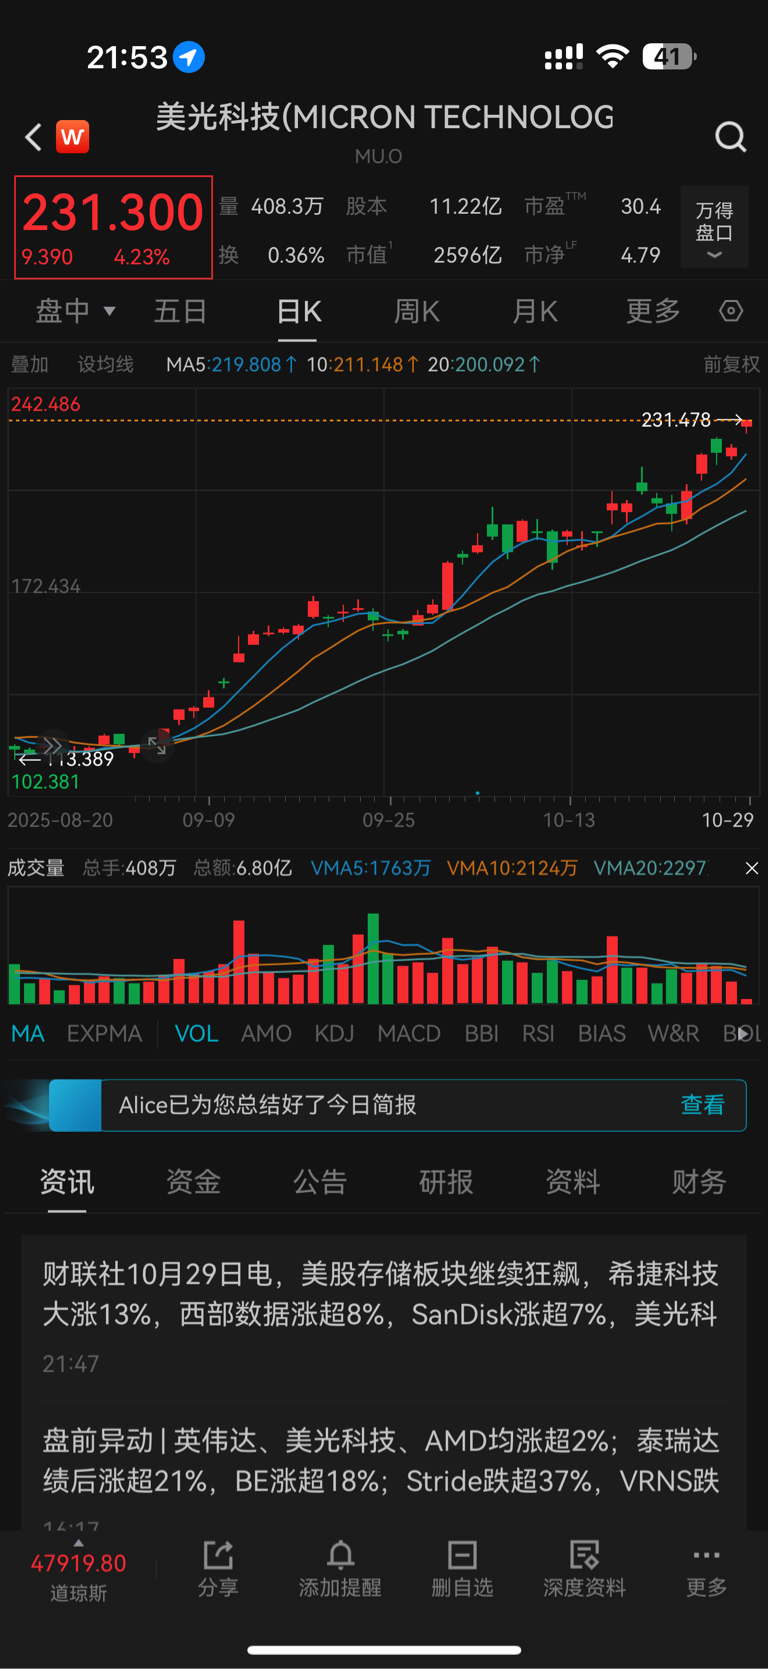768x1669 pixels.
Task: Tap the 10-13 date axis label
Action: click(569, 820)
